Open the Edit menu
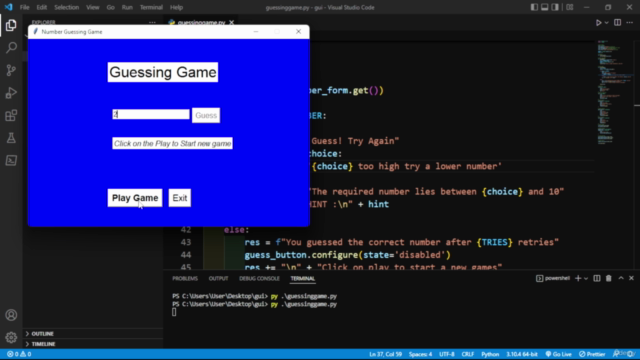This screenshot has width=640, height=360. click(x=42, y=7)
